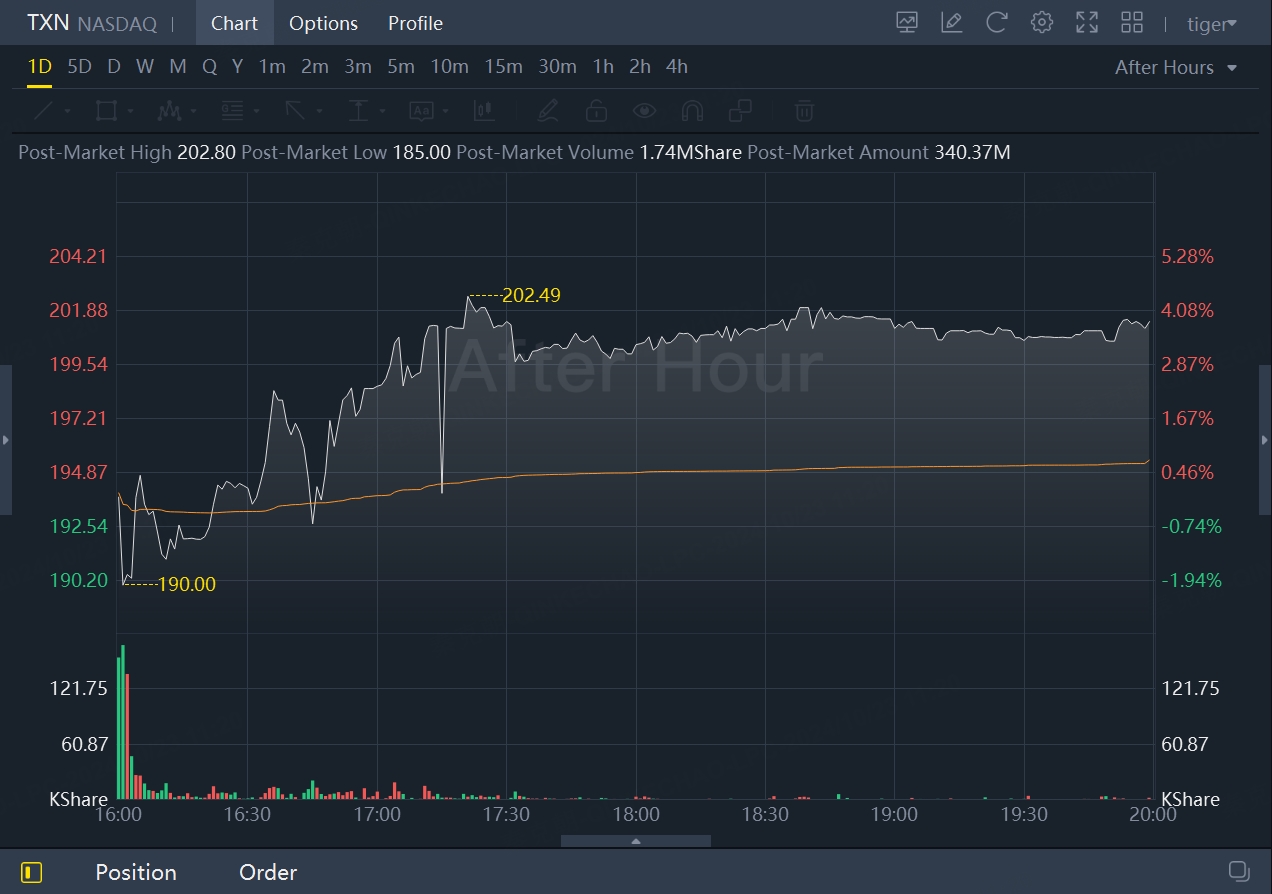
Task: Expand the line drawing tool dropdown arrow
Action: (x=68, y=111)
